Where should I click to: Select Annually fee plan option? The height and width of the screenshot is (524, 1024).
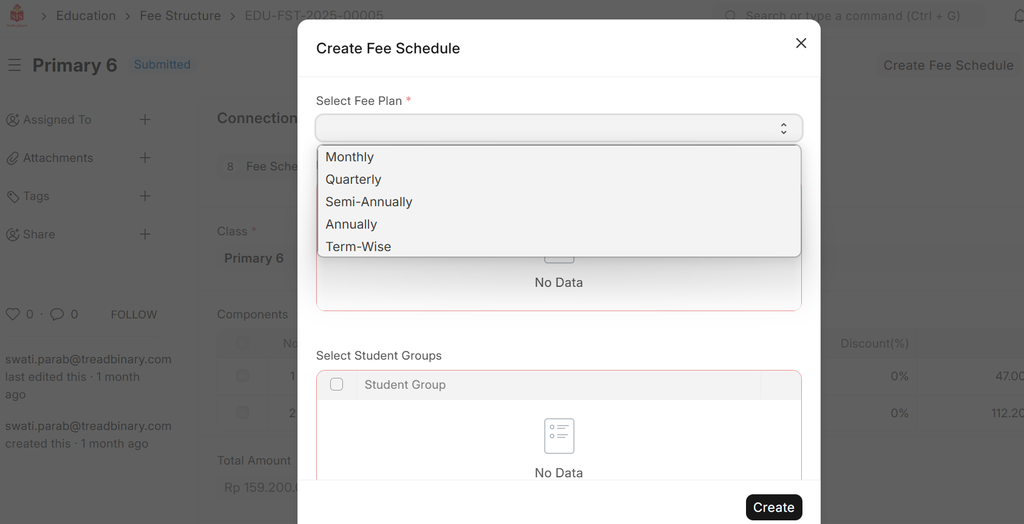click(x=352, y=224)
